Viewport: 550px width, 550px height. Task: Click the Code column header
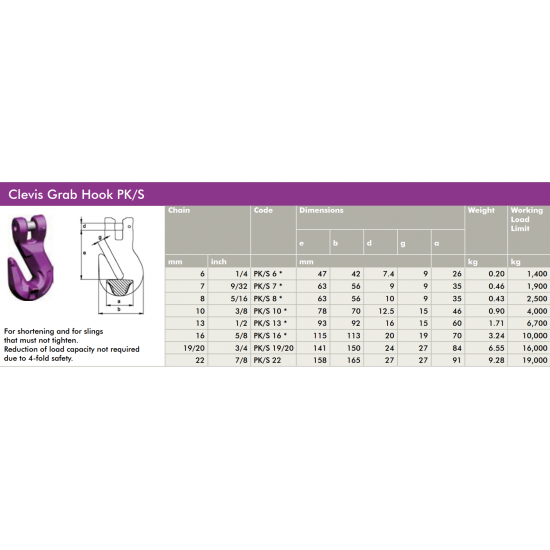263,210
